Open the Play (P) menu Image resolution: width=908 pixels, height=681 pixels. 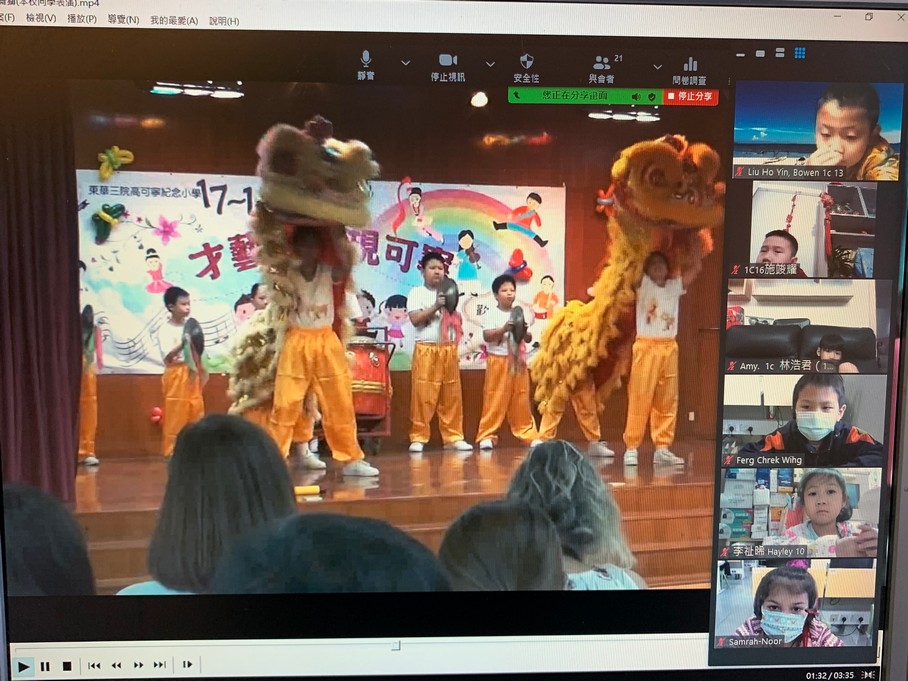[x=82, y=19]
